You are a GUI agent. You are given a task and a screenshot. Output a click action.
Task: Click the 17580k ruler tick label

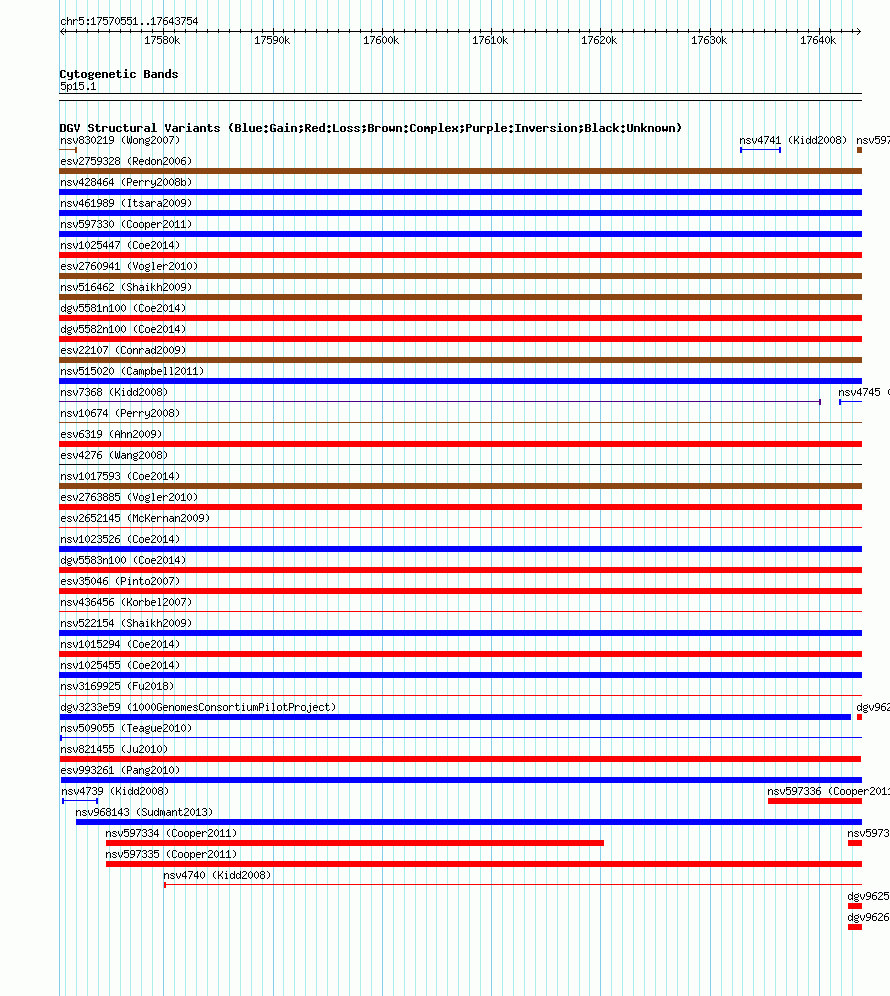(162, 40)
